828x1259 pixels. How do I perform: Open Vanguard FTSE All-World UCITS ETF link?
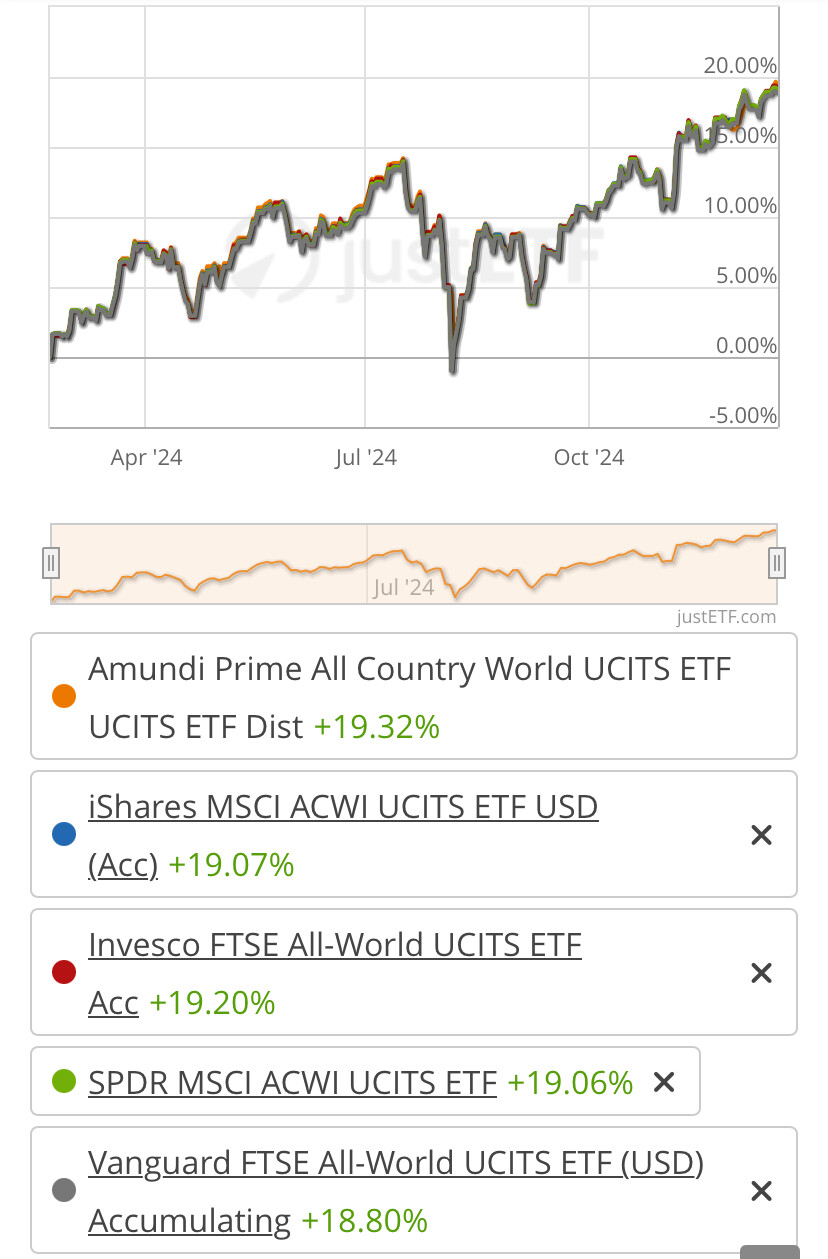pos(396,1163)
